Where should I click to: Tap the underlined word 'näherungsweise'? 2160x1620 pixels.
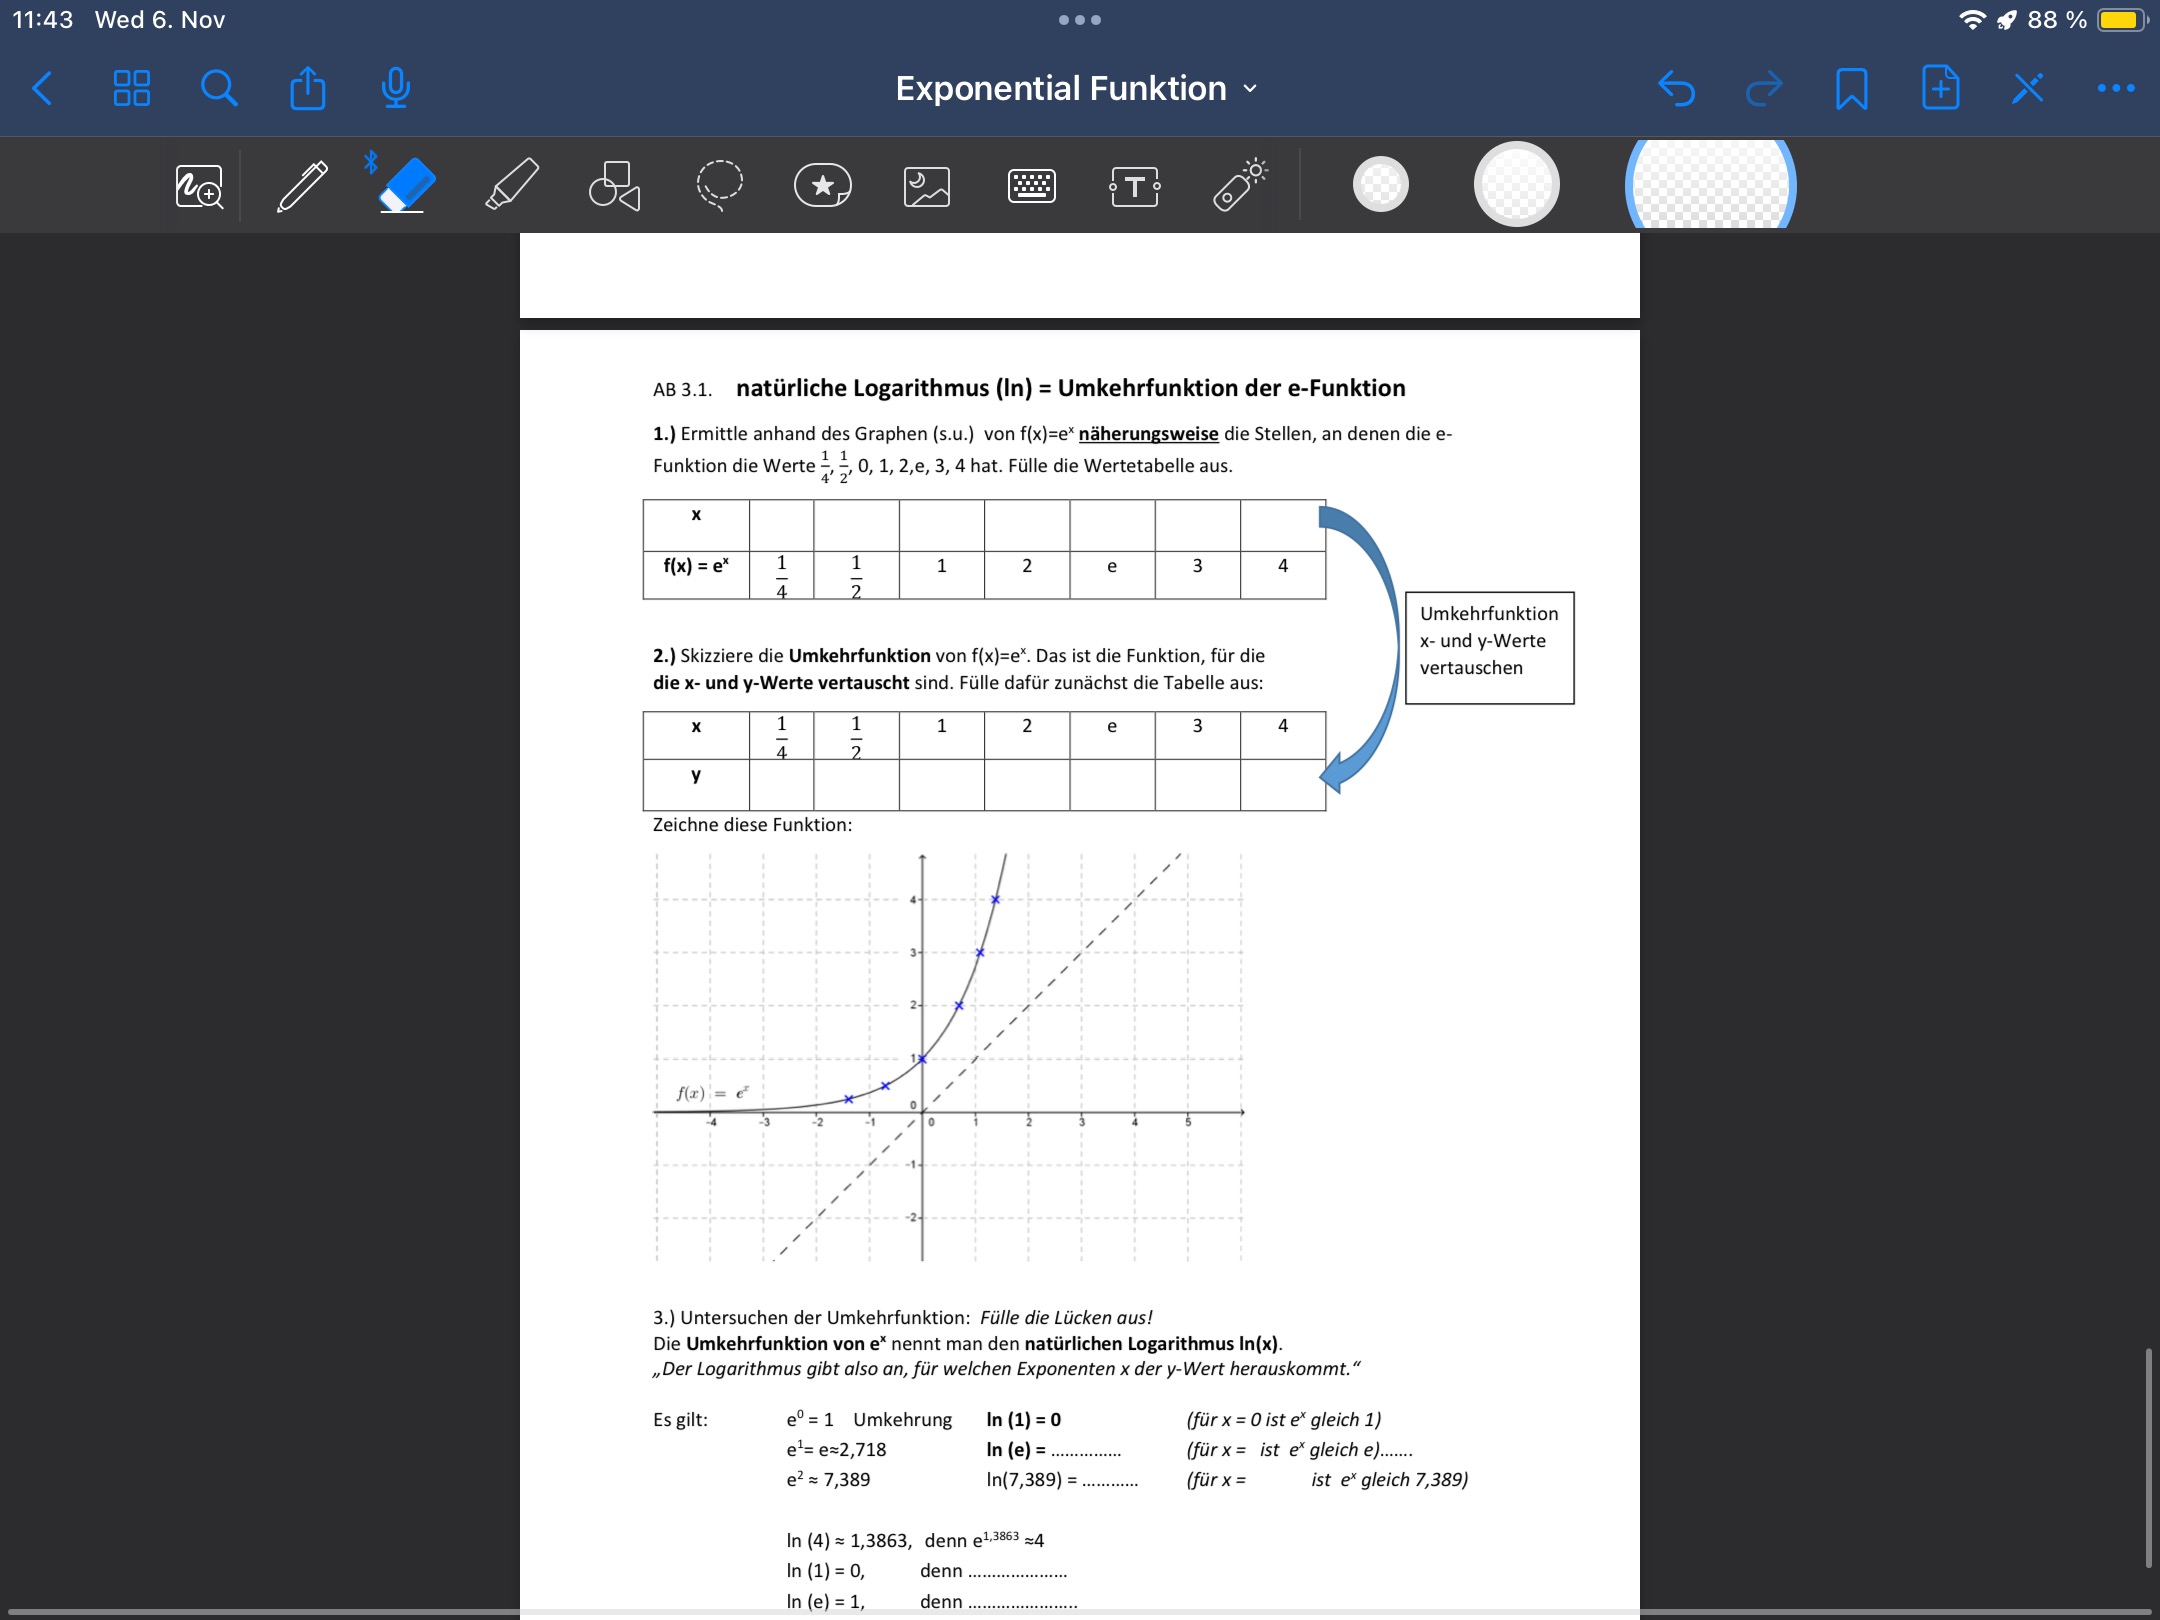[x=1148, y=434]
